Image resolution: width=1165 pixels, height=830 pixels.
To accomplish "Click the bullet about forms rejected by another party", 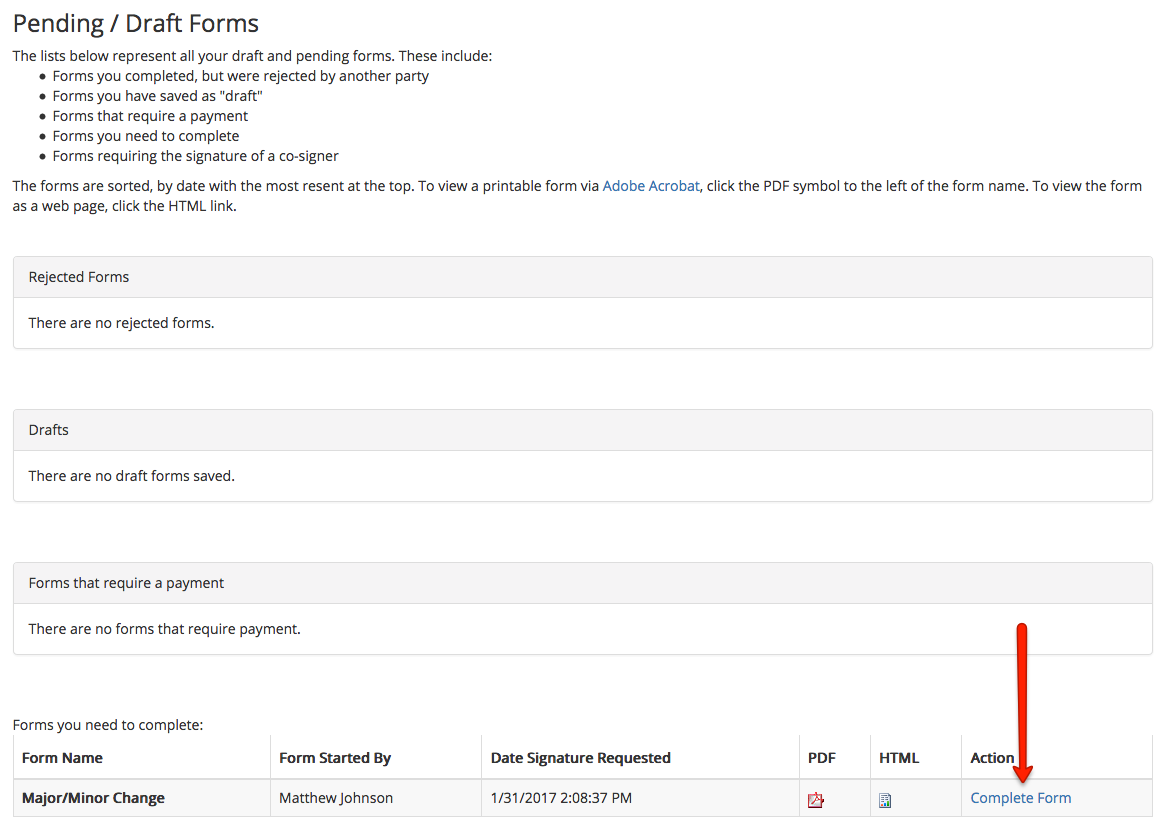I will pos(241,76).
